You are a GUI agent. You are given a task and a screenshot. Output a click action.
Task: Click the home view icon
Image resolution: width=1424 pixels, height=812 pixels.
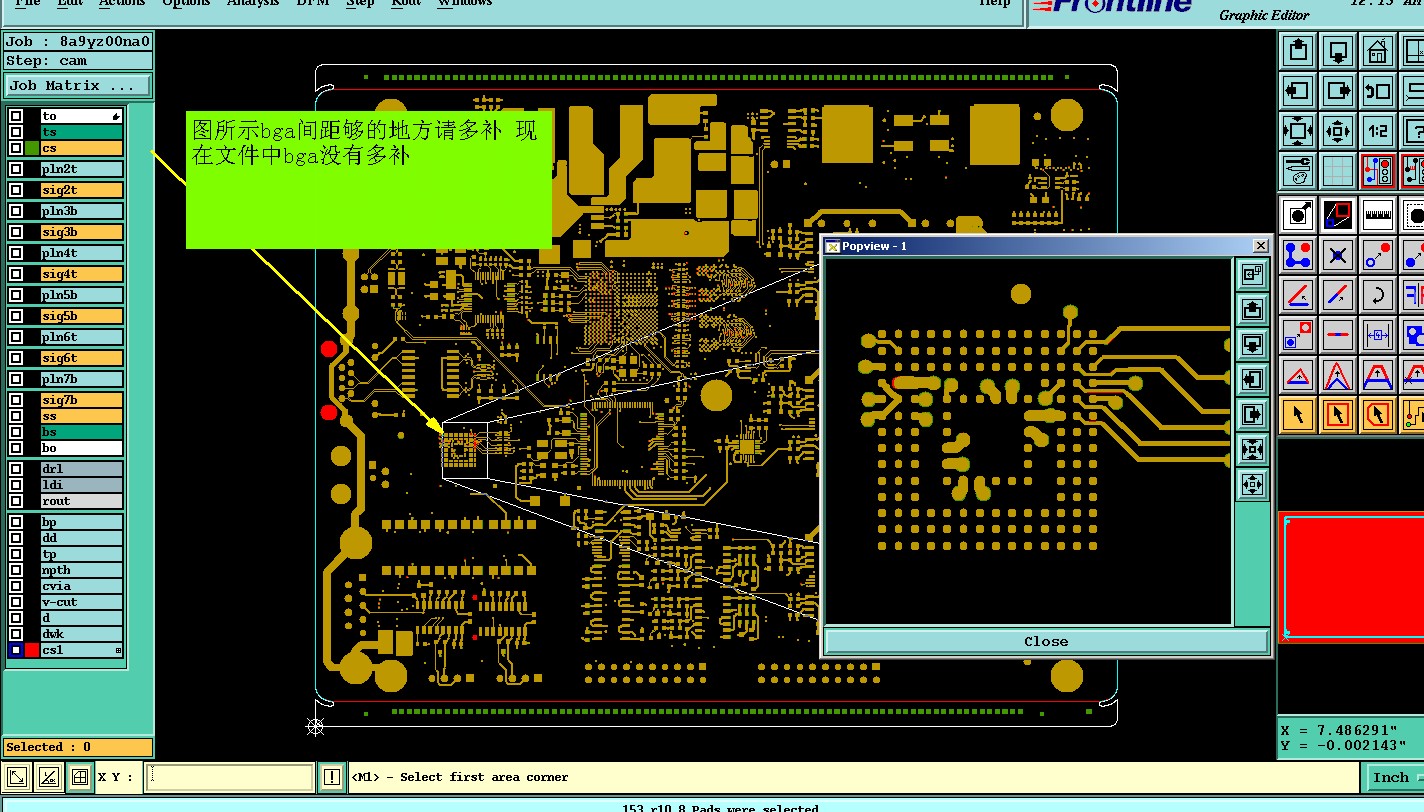(x=1378, y=50)
